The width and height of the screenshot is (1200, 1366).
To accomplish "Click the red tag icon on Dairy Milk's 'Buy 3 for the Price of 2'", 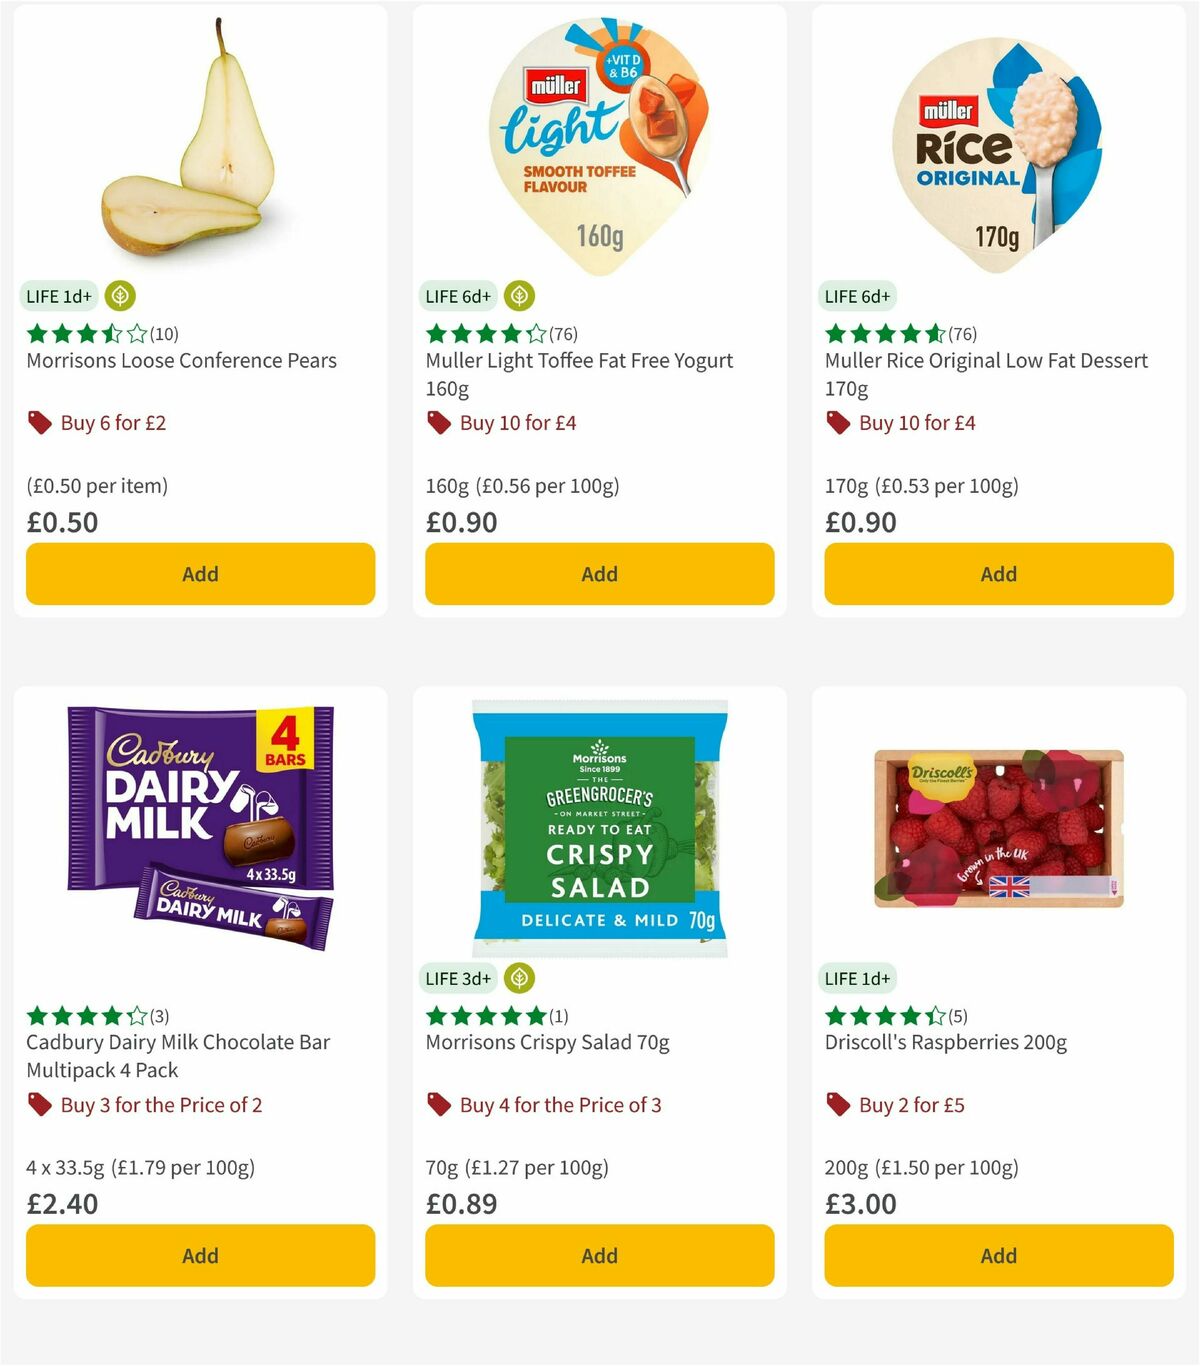I will [40, 1105].
